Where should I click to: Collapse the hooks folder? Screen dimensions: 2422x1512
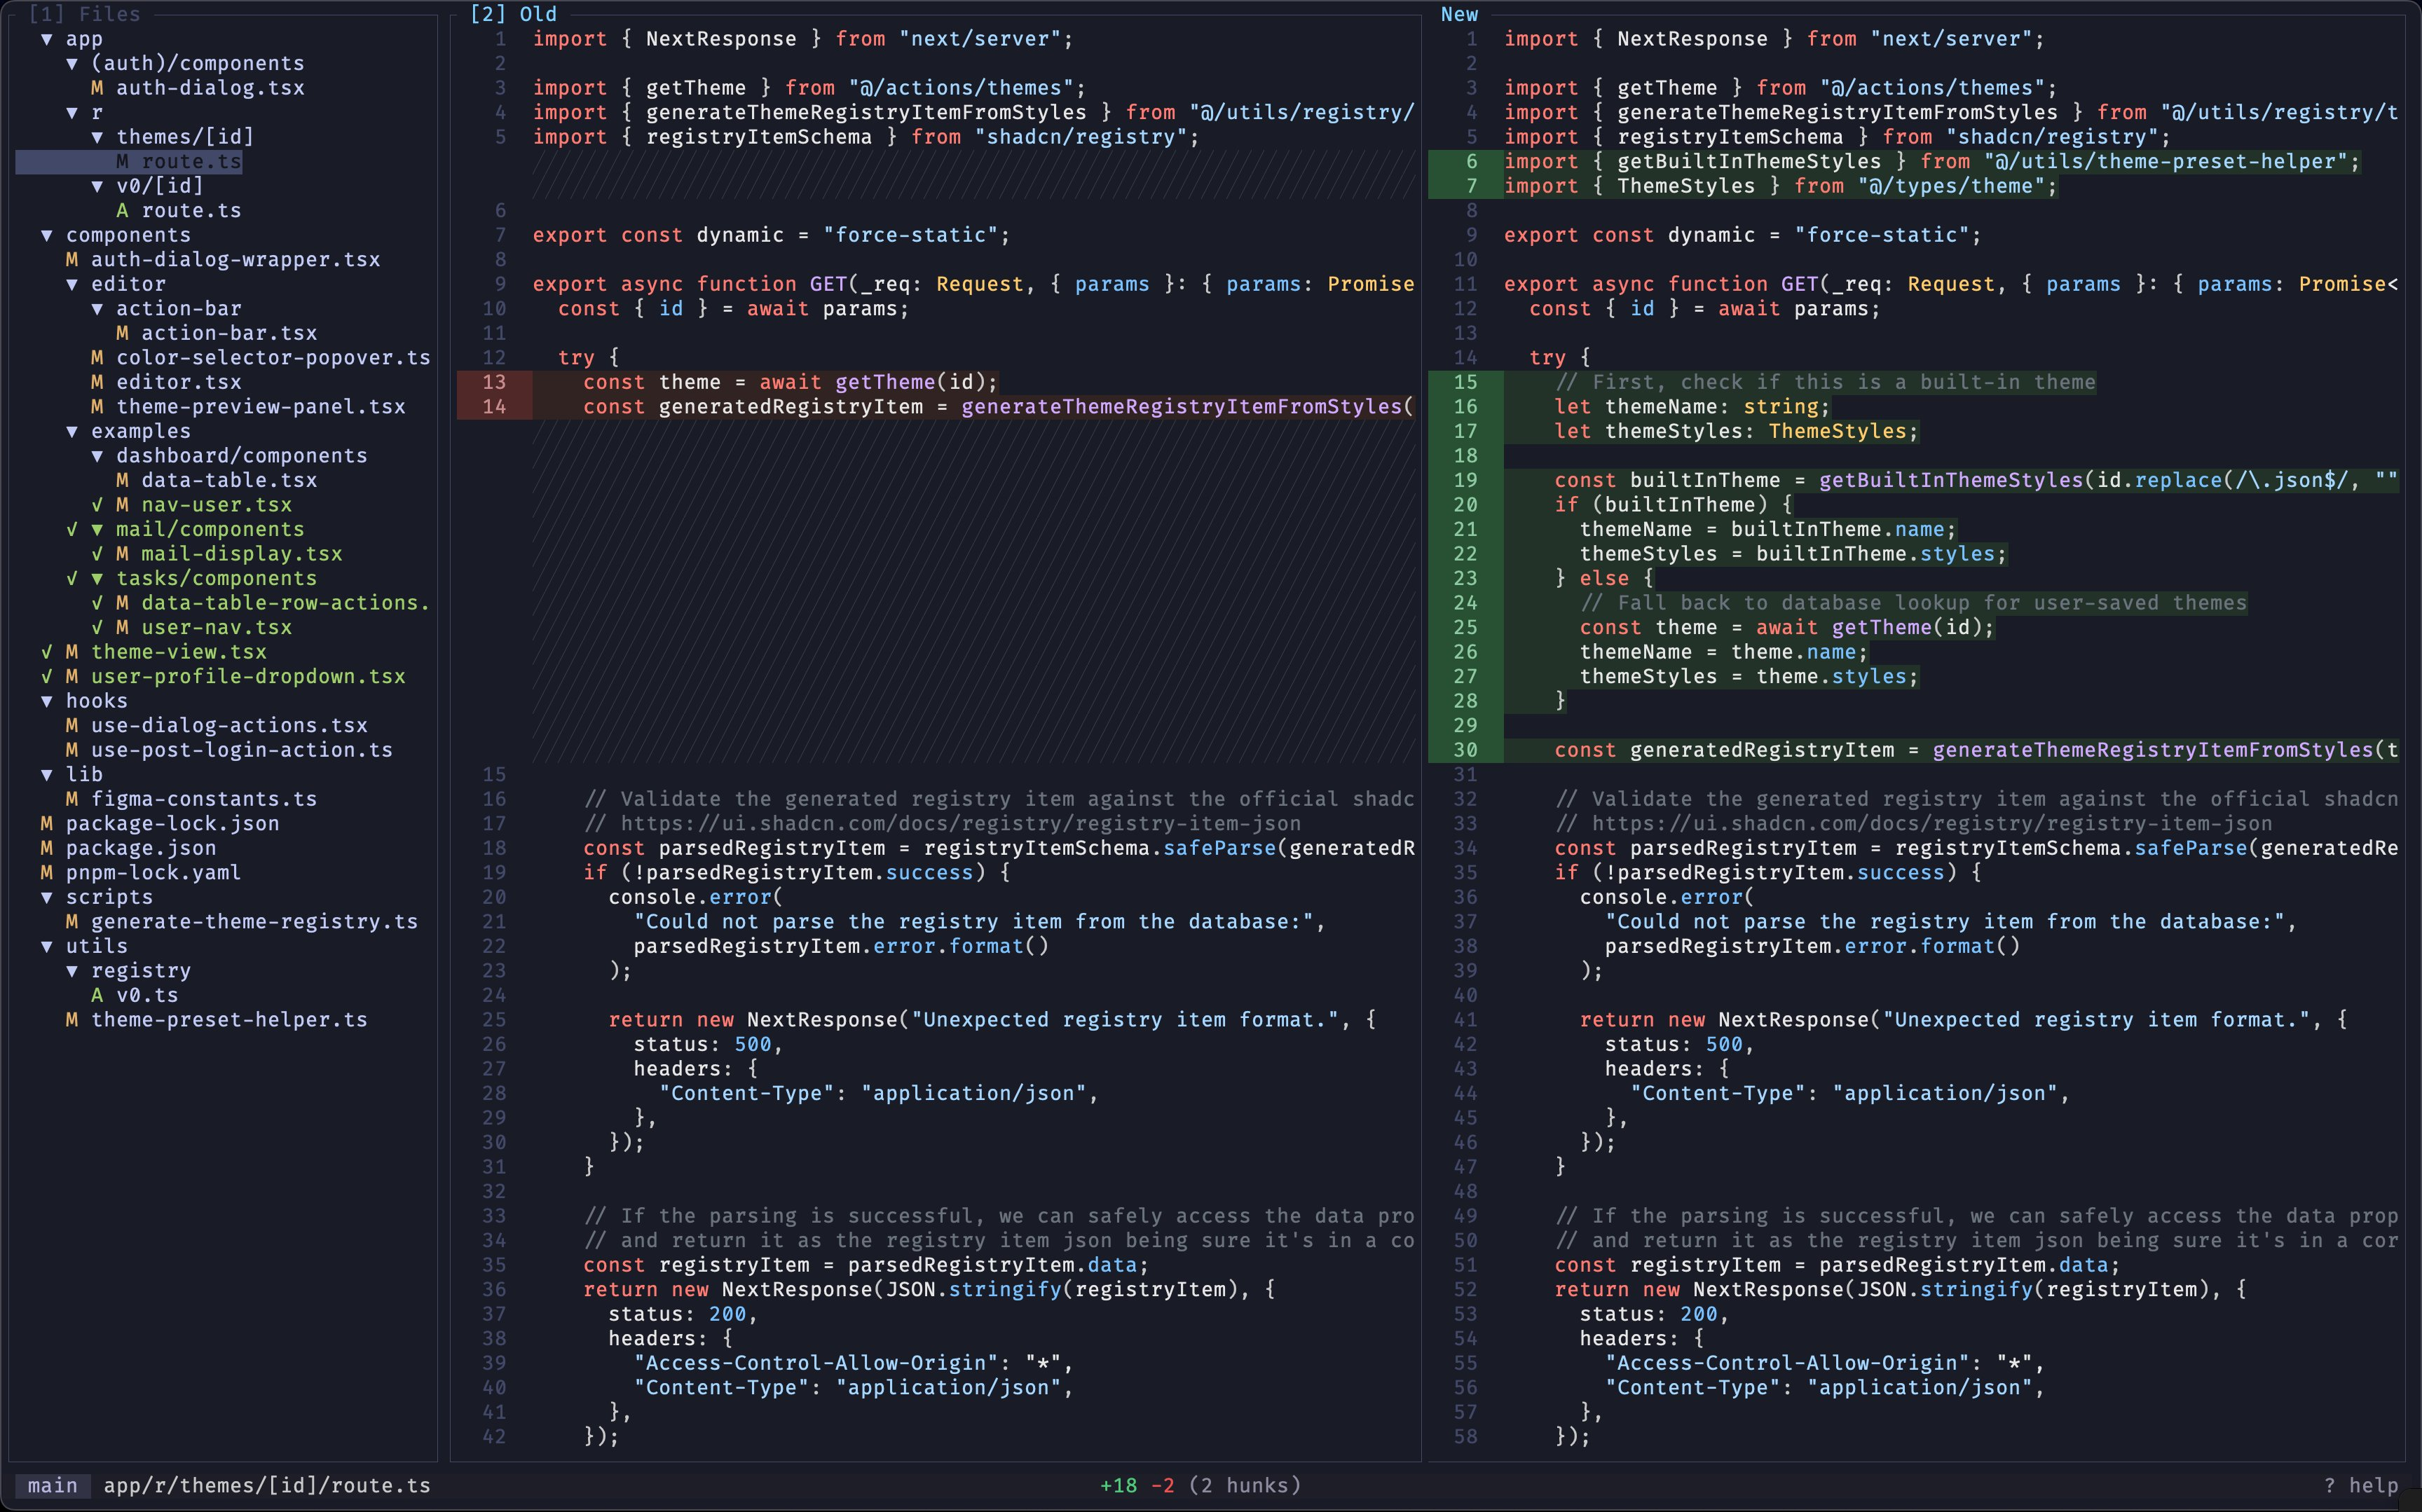(46, 701)
